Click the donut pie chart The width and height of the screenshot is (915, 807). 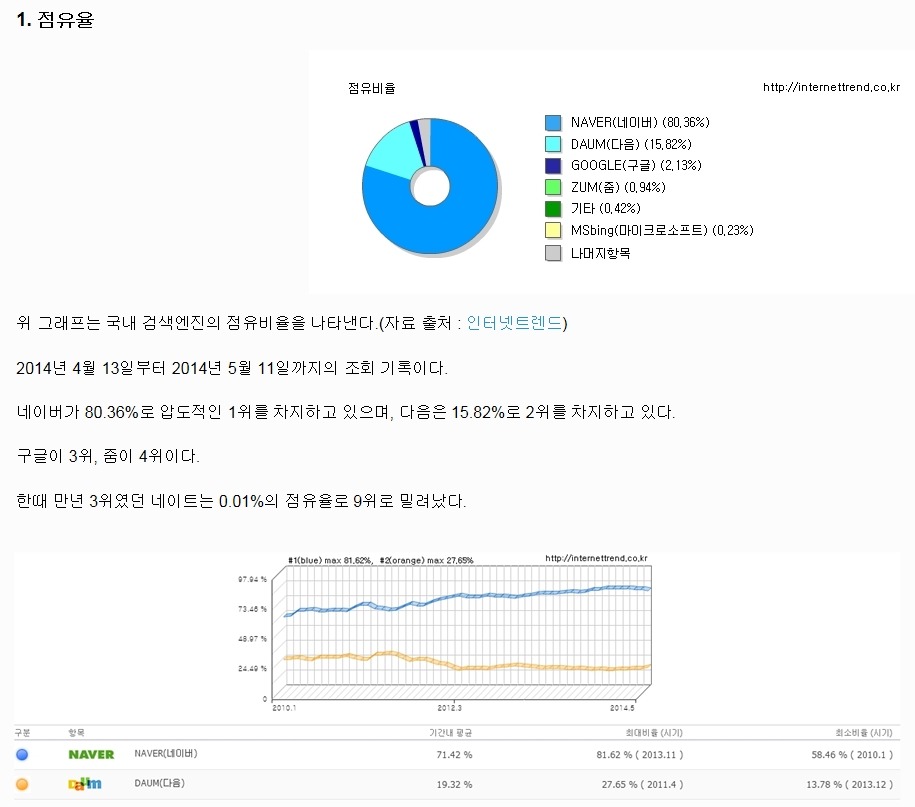[431, 187]
